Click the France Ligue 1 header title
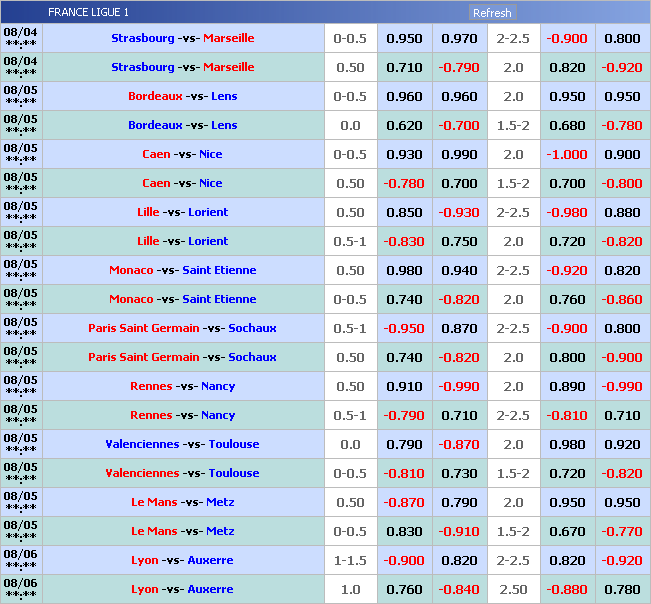The height and width of the screenshot is (604, 651). point(88,13)
